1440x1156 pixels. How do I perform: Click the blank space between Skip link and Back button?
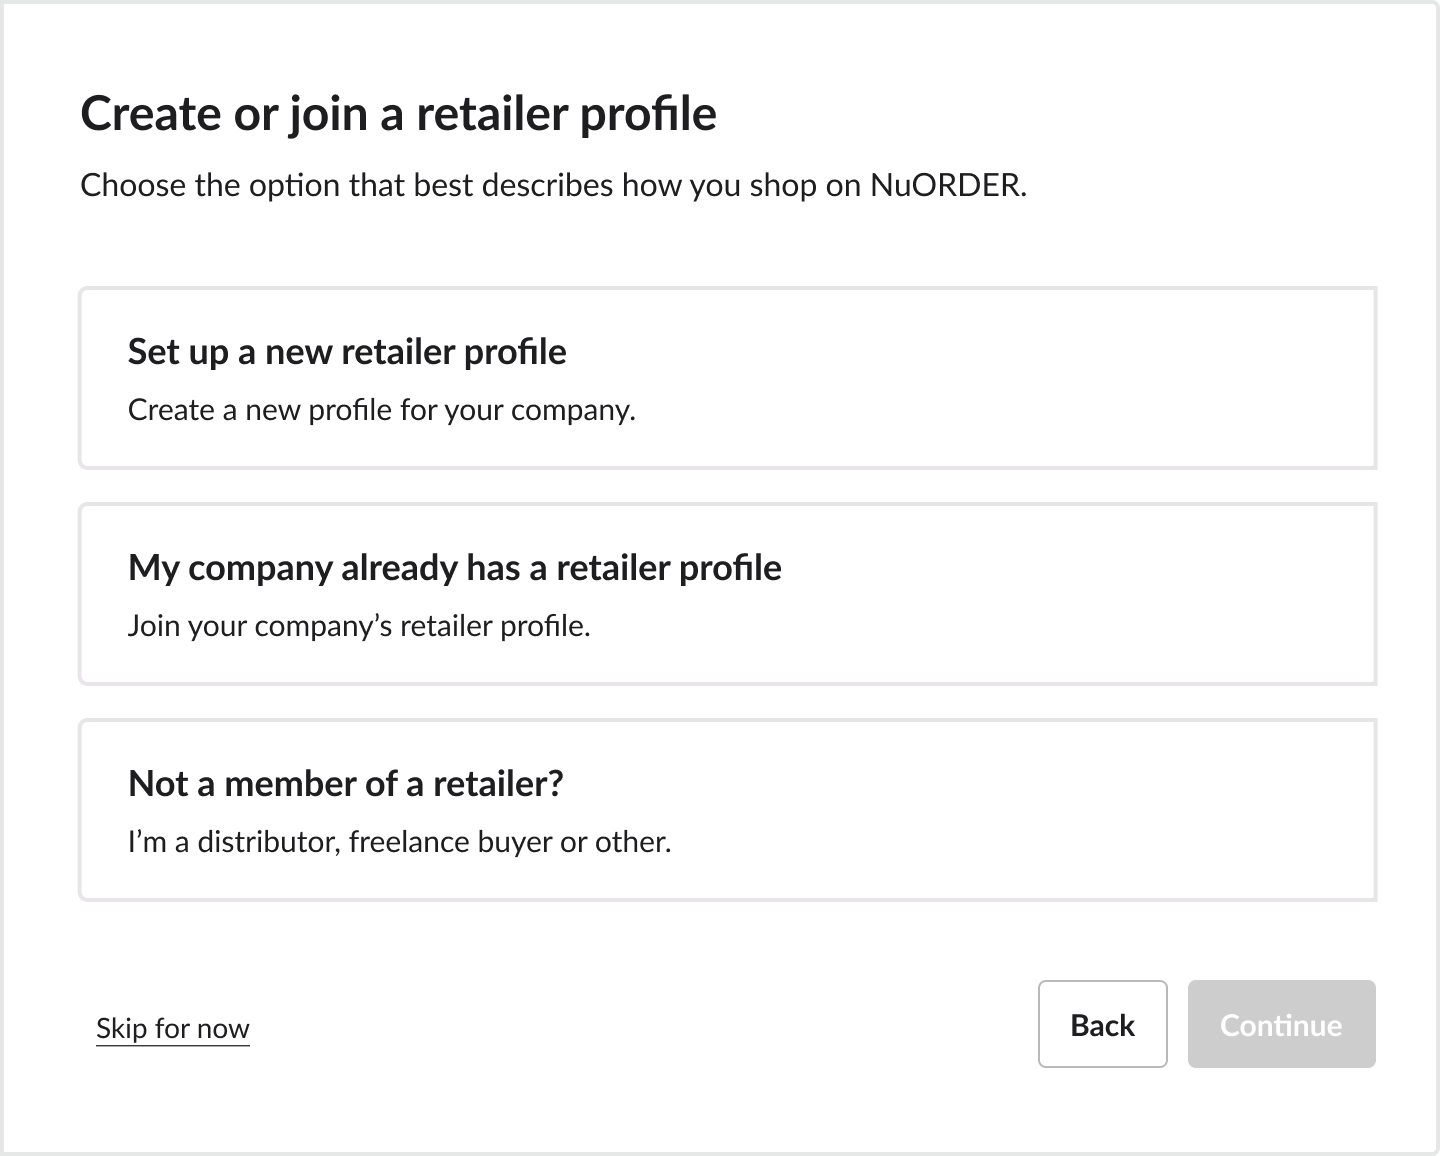click(x=640, y=1026)
